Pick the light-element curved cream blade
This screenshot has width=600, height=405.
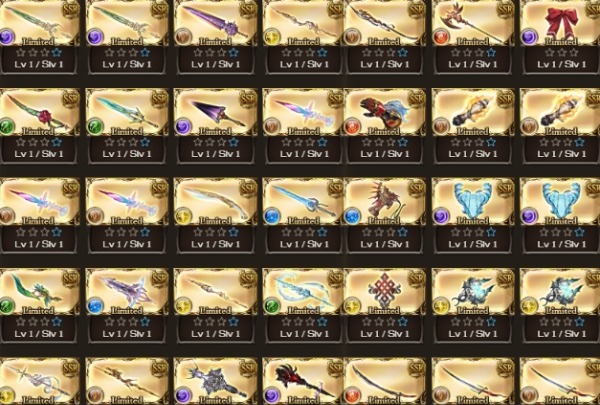(216, 202)
